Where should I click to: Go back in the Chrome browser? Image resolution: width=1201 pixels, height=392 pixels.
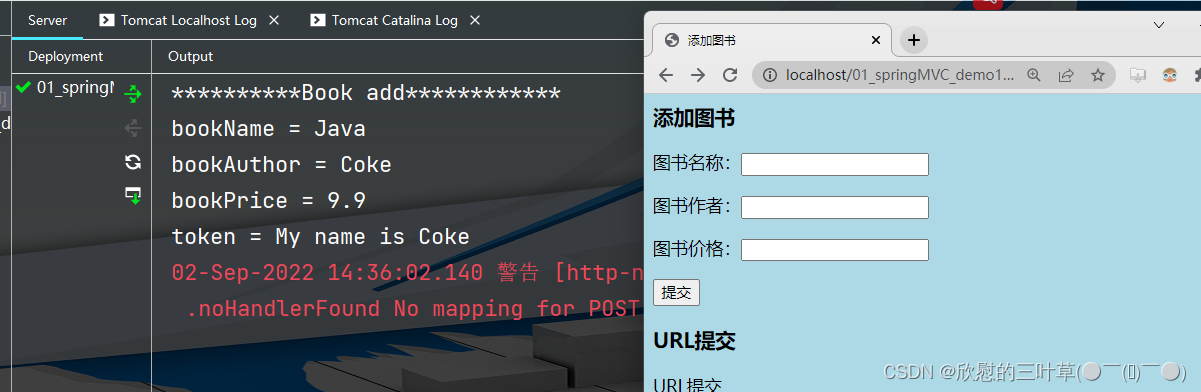point(666,75)
